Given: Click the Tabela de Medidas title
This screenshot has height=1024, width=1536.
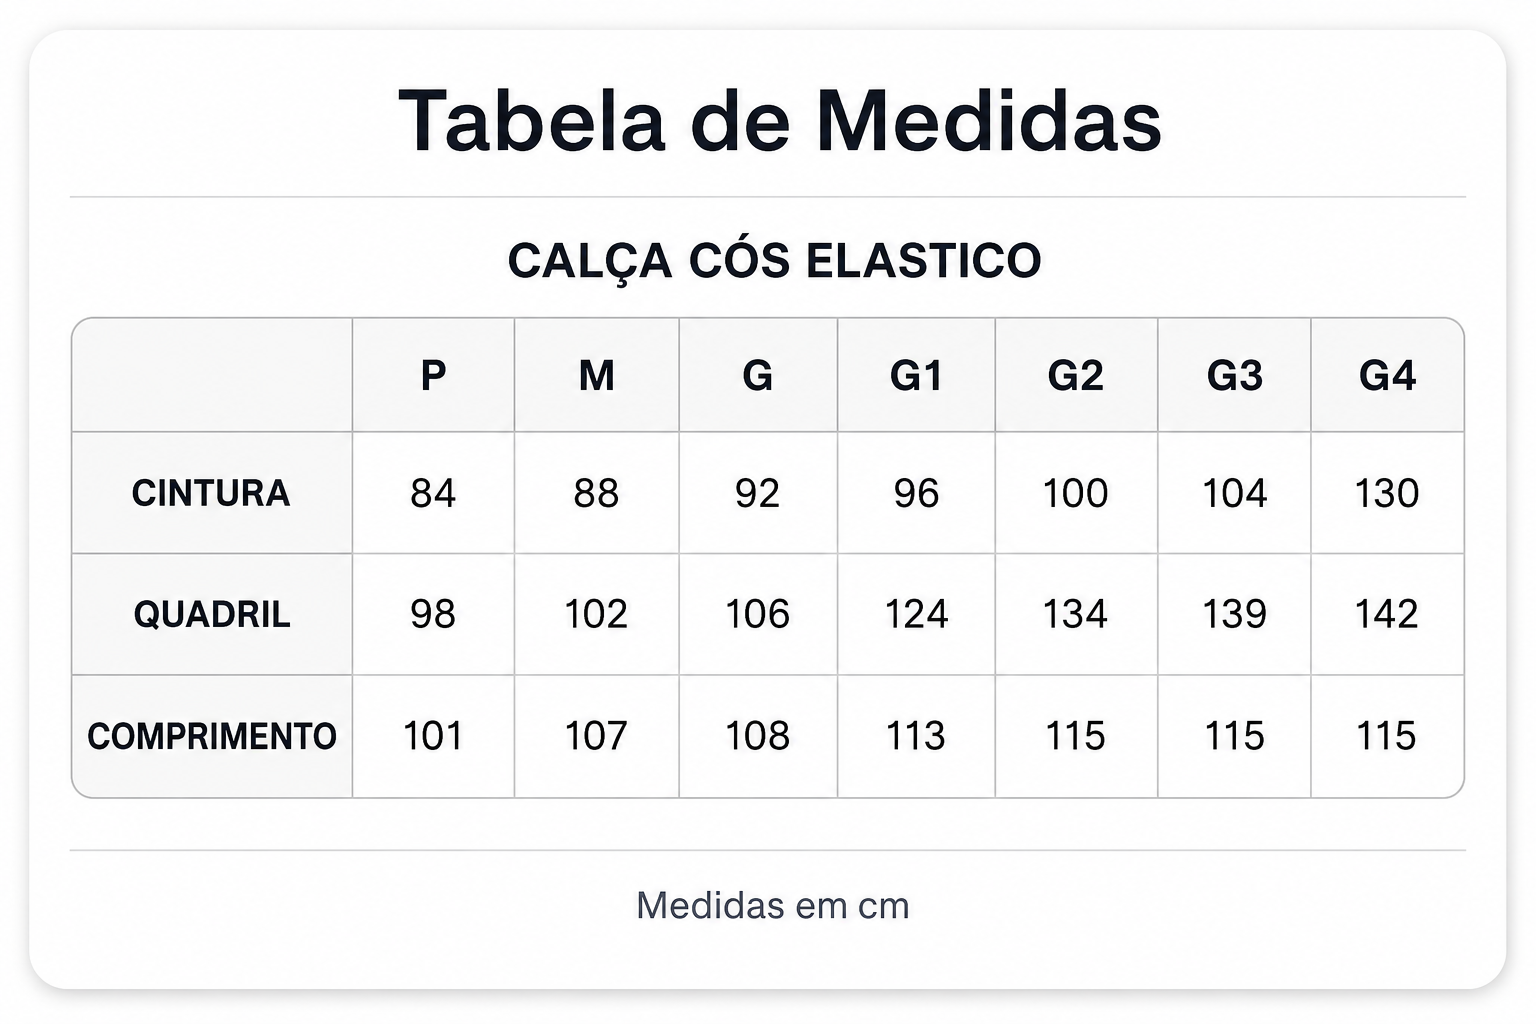Looking at the screenshot, I should (780, 122).
